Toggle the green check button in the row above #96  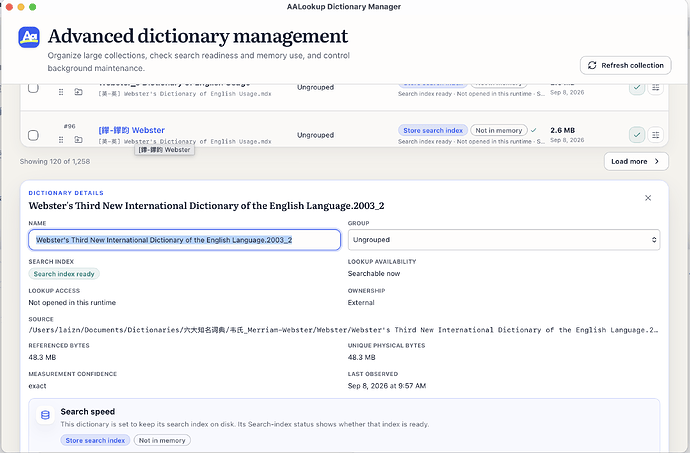tap(637, 88)
